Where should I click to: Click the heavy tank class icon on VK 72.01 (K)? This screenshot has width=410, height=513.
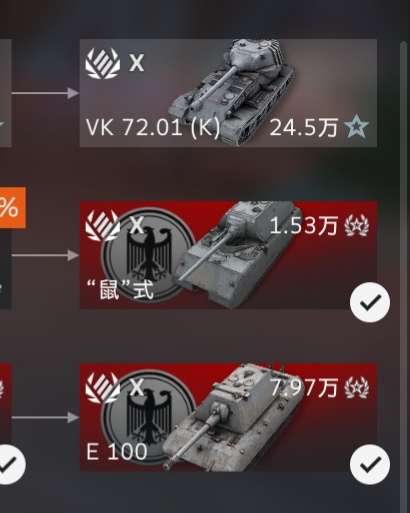102,64
